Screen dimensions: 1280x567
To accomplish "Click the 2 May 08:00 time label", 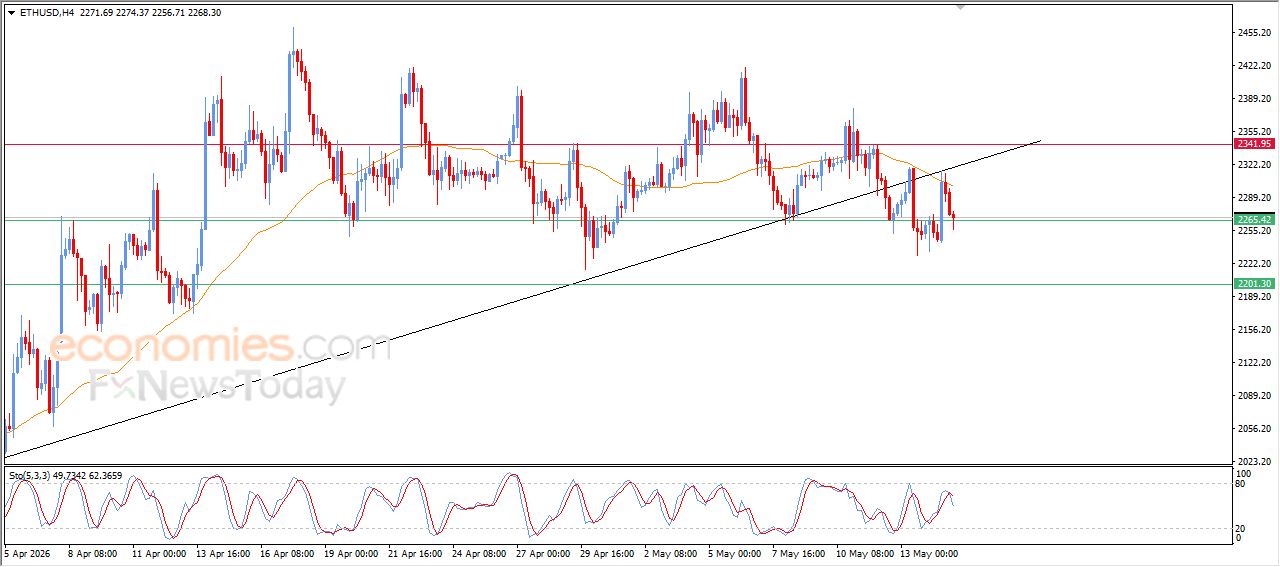I will pos(671,552).
